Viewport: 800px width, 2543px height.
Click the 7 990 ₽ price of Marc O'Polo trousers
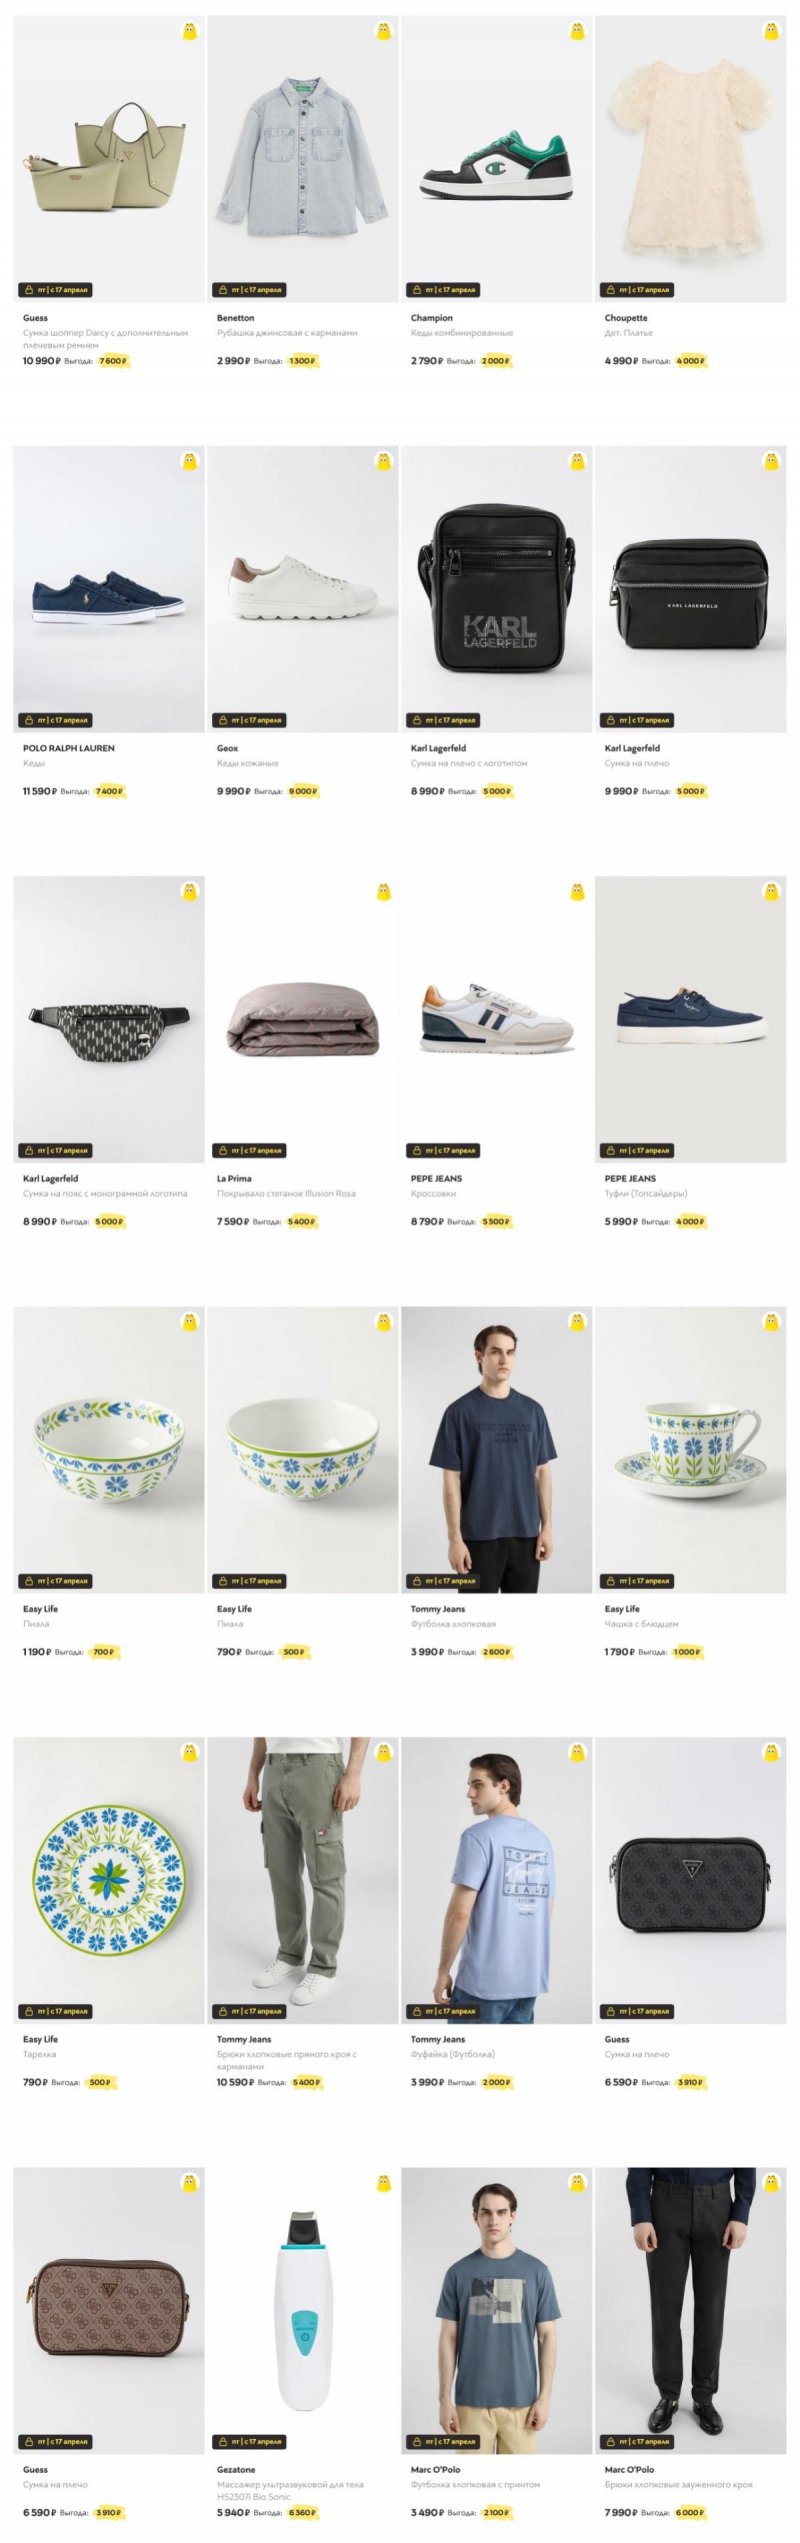(621, 2512)
